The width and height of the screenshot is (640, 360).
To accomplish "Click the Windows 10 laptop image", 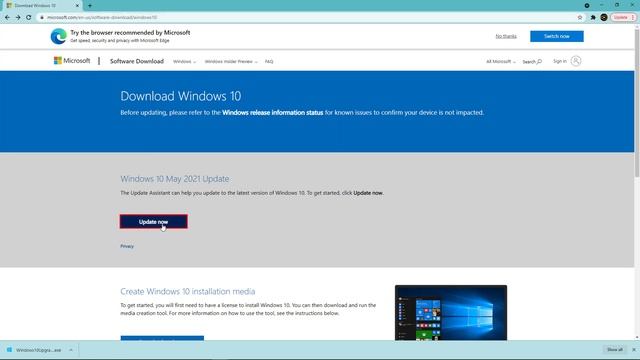I will point(451,313).
